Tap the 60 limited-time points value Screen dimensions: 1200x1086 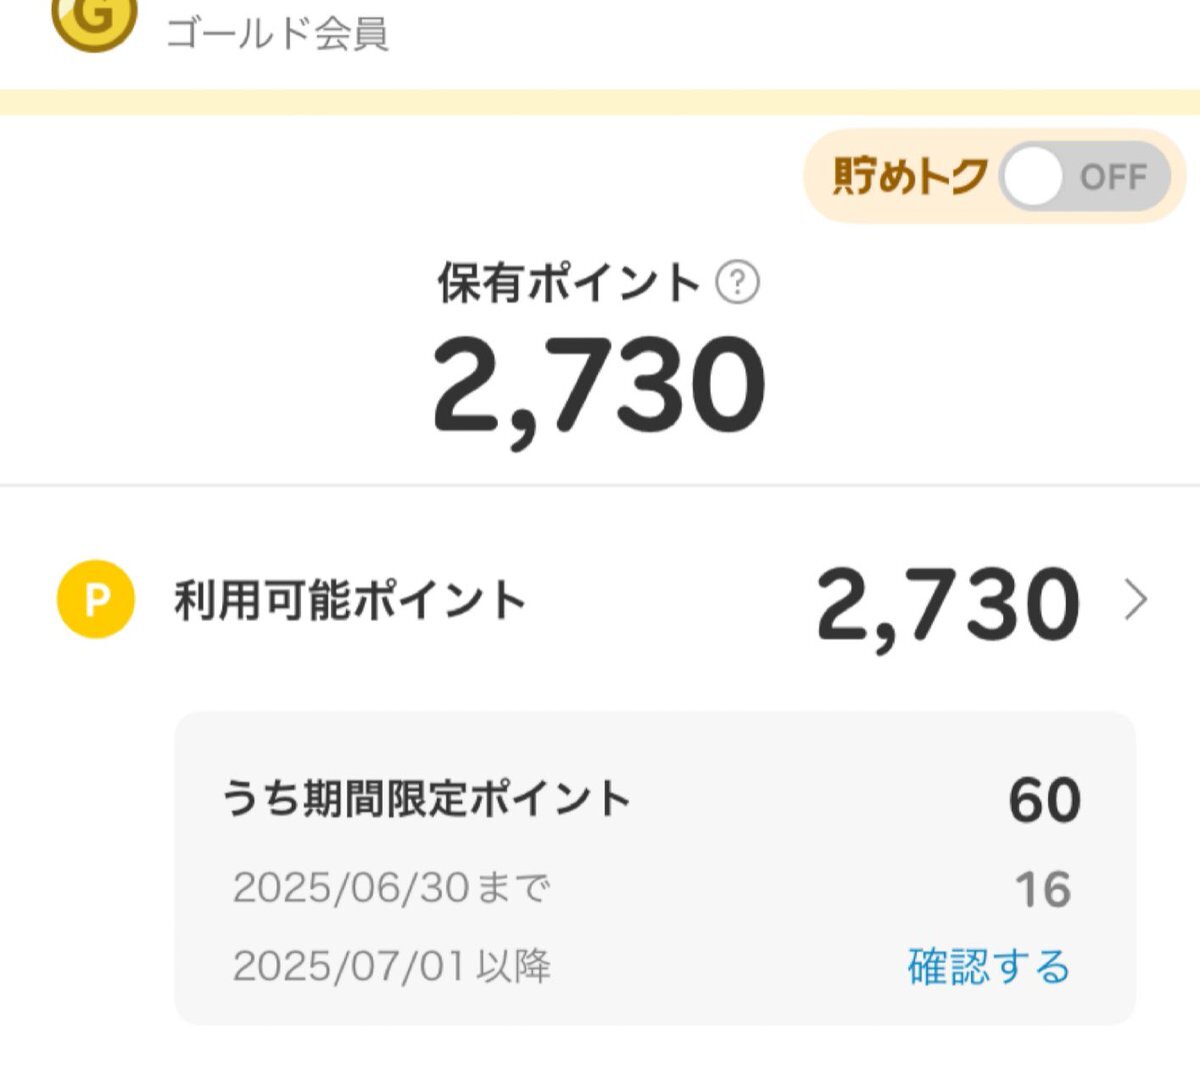pos(1044,800)
